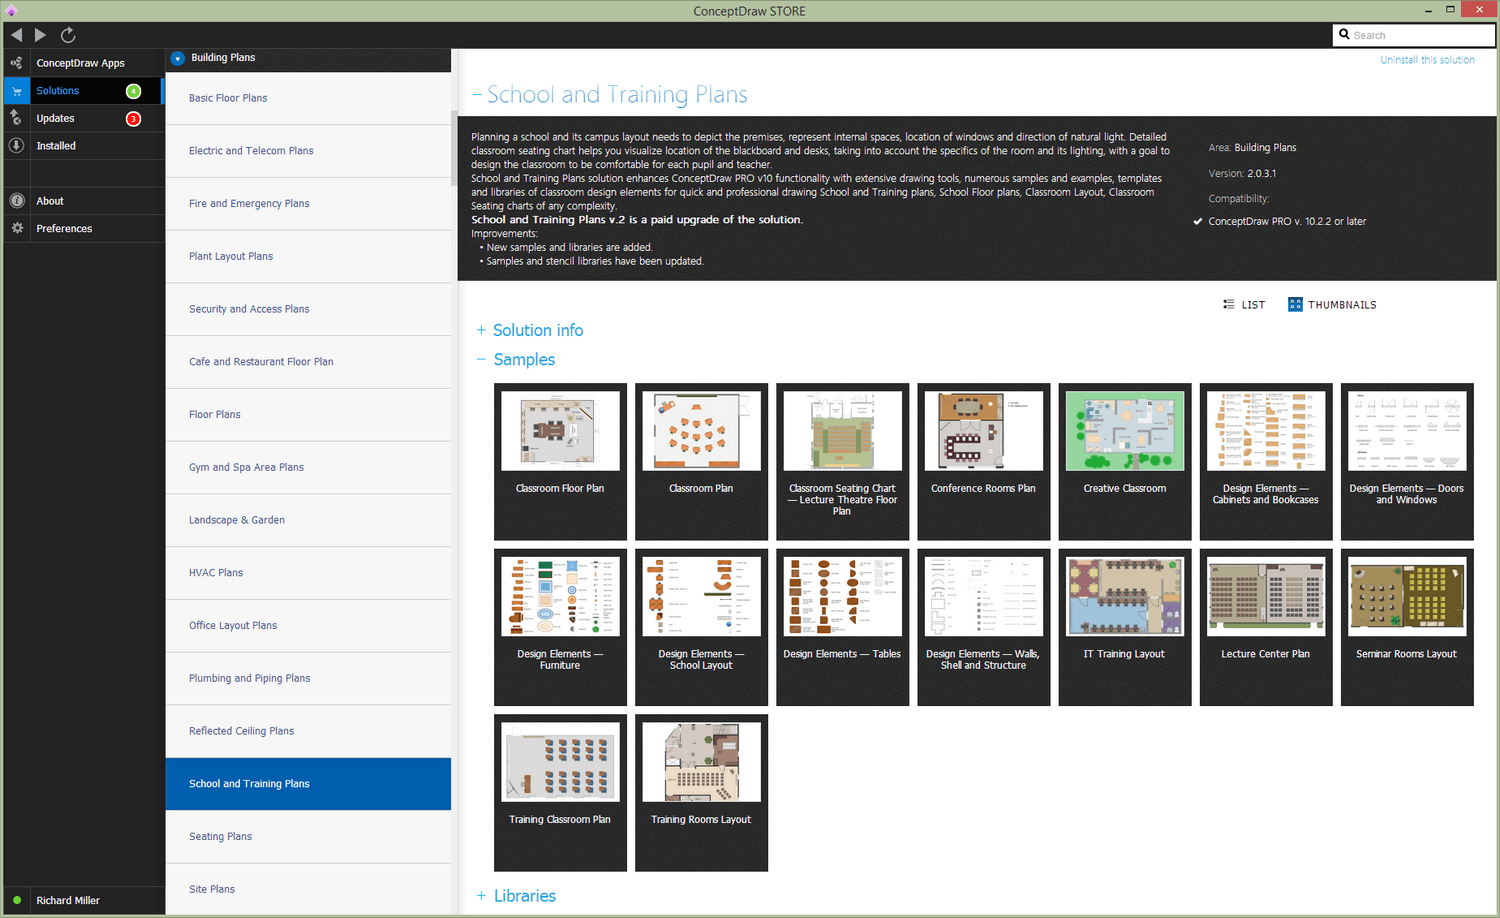Select Floor Plans in the list

coord(308,415)
